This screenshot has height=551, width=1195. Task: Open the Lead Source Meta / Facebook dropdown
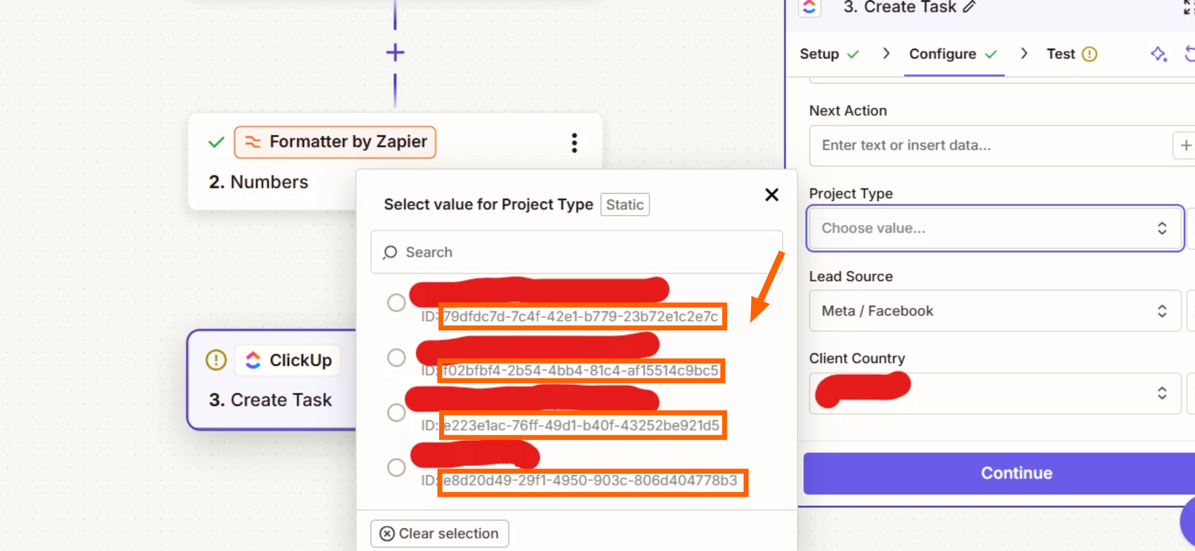(x=995, y=311)
